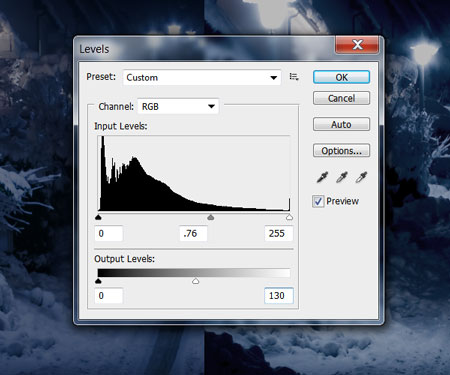Click the OK button
The image size is (450, 375).
[x=341, y=77]
